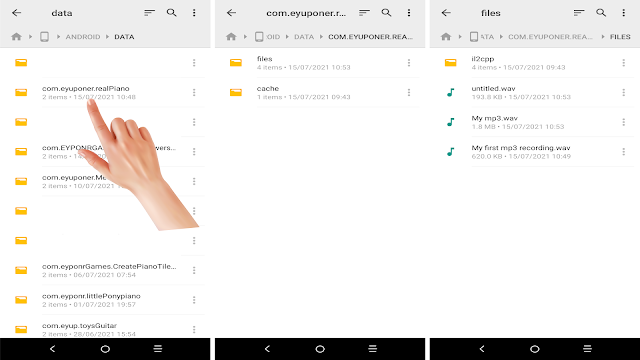Show options for My first mp3 recording.wav
The image size is (640, 360).
(x=623, y=152)
